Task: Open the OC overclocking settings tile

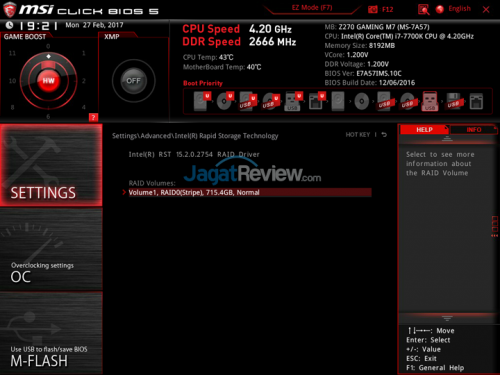Action: [51, 249]
